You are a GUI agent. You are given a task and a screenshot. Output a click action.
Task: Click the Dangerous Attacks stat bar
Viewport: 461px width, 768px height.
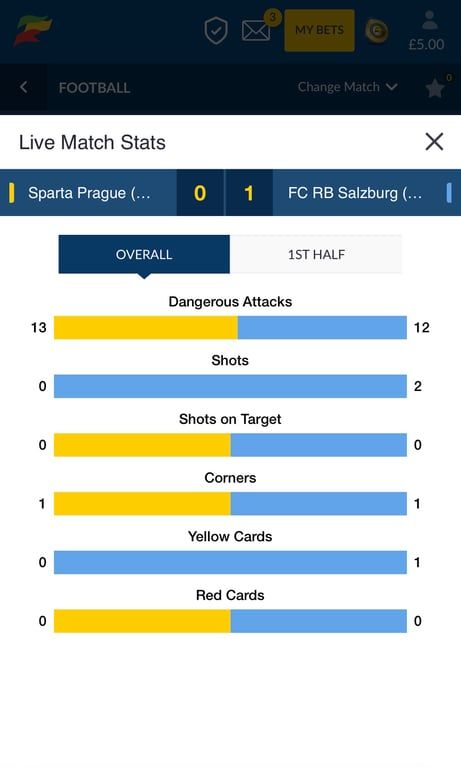pyautogui.click(x=230, y=328)
